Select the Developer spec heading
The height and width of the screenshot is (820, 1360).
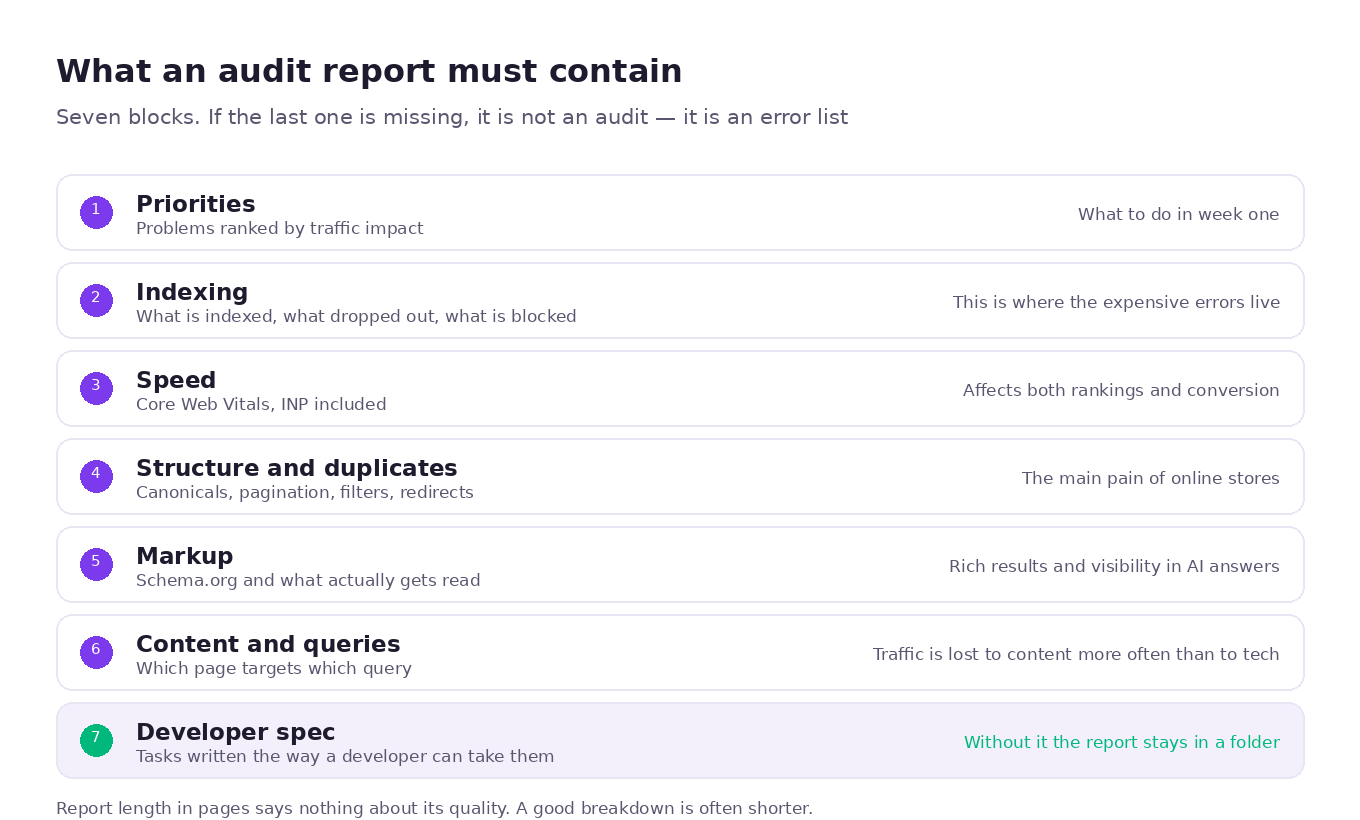click(x=236, y=733)
